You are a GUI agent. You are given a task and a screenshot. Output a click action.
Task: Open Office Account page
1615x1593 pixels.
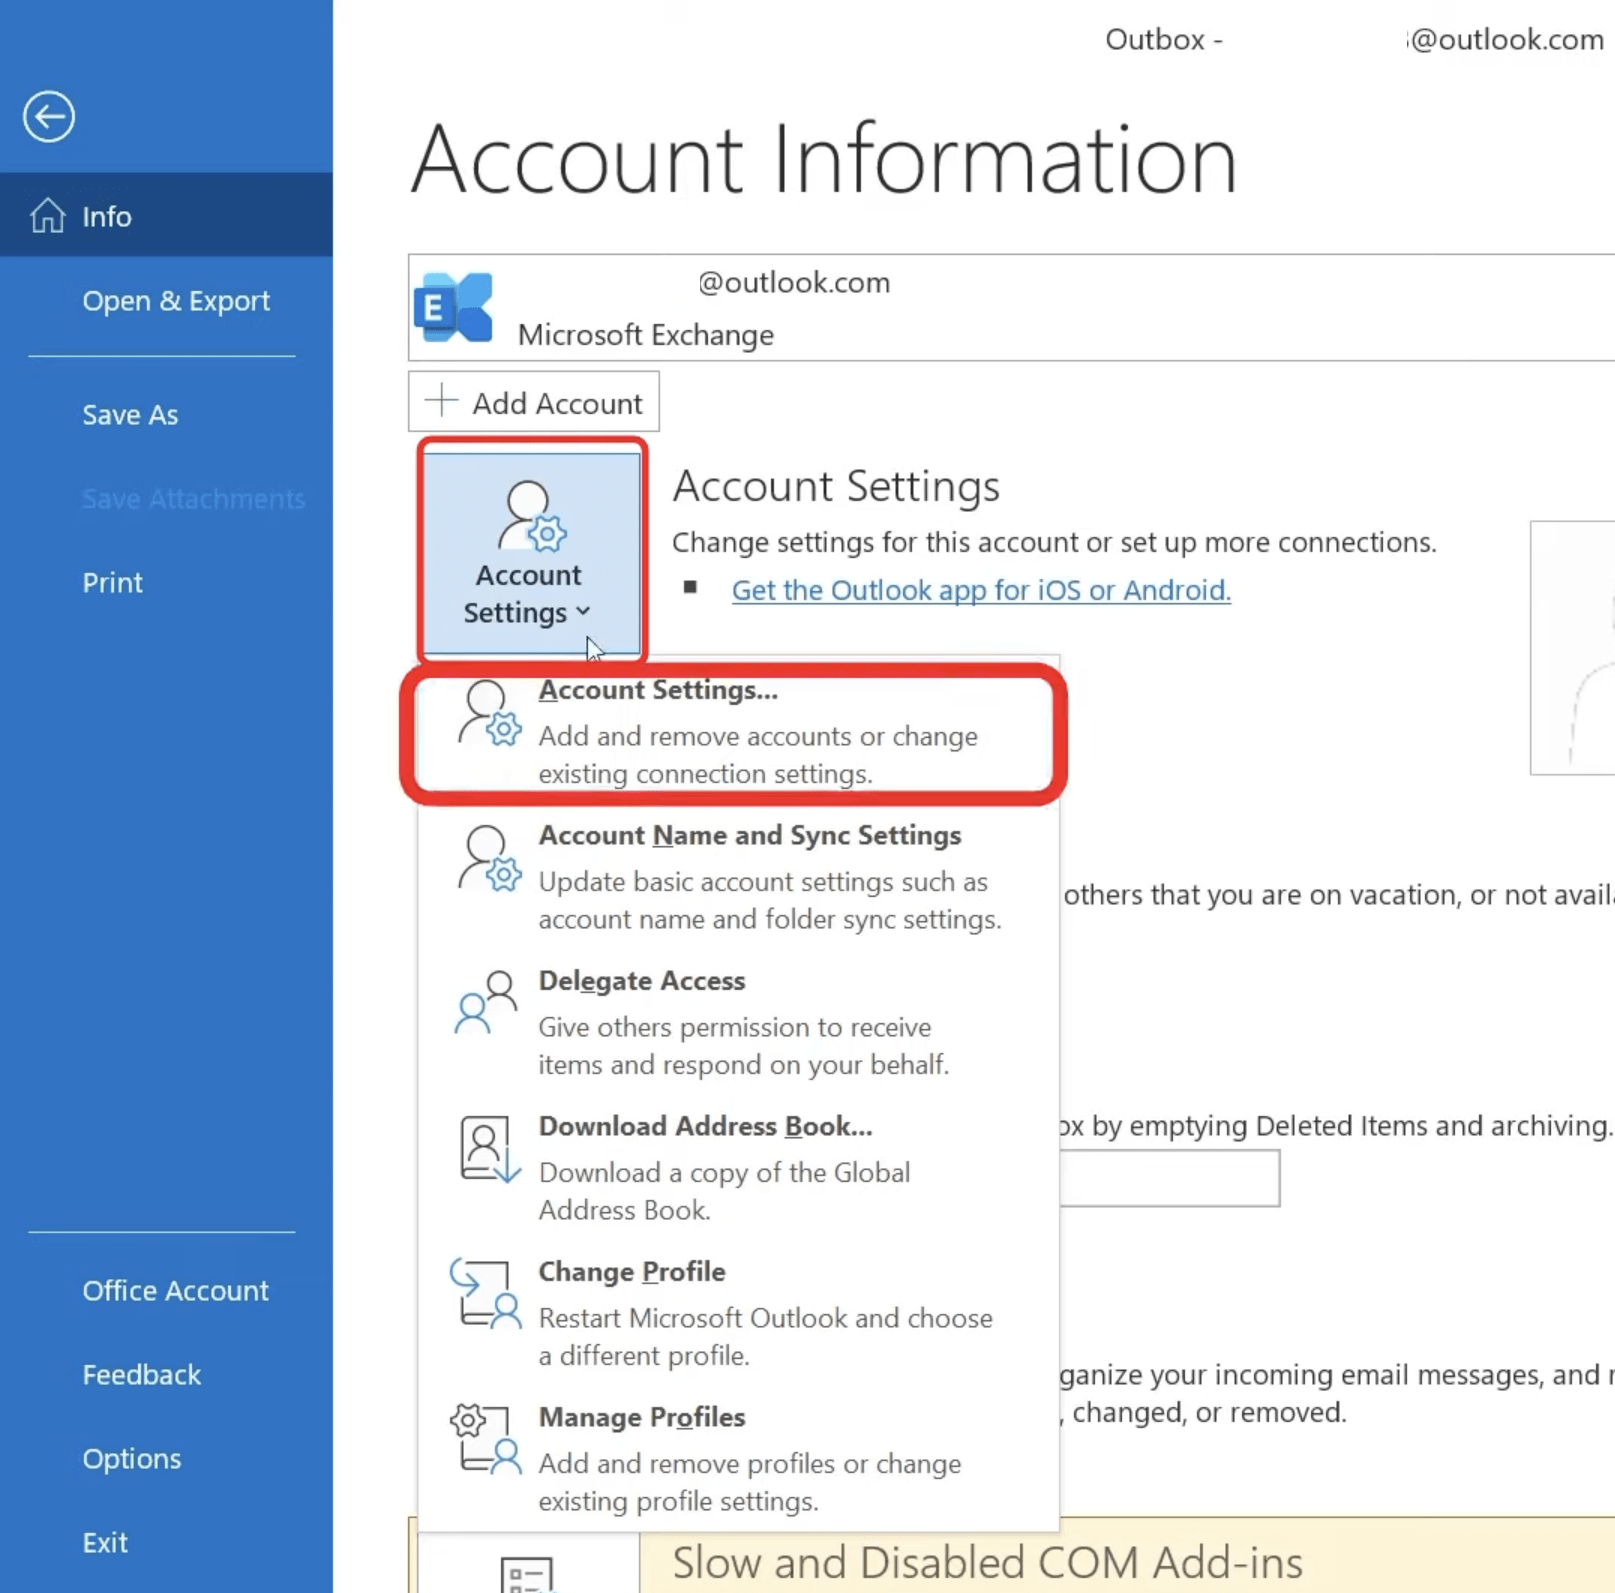[175, 1290]
